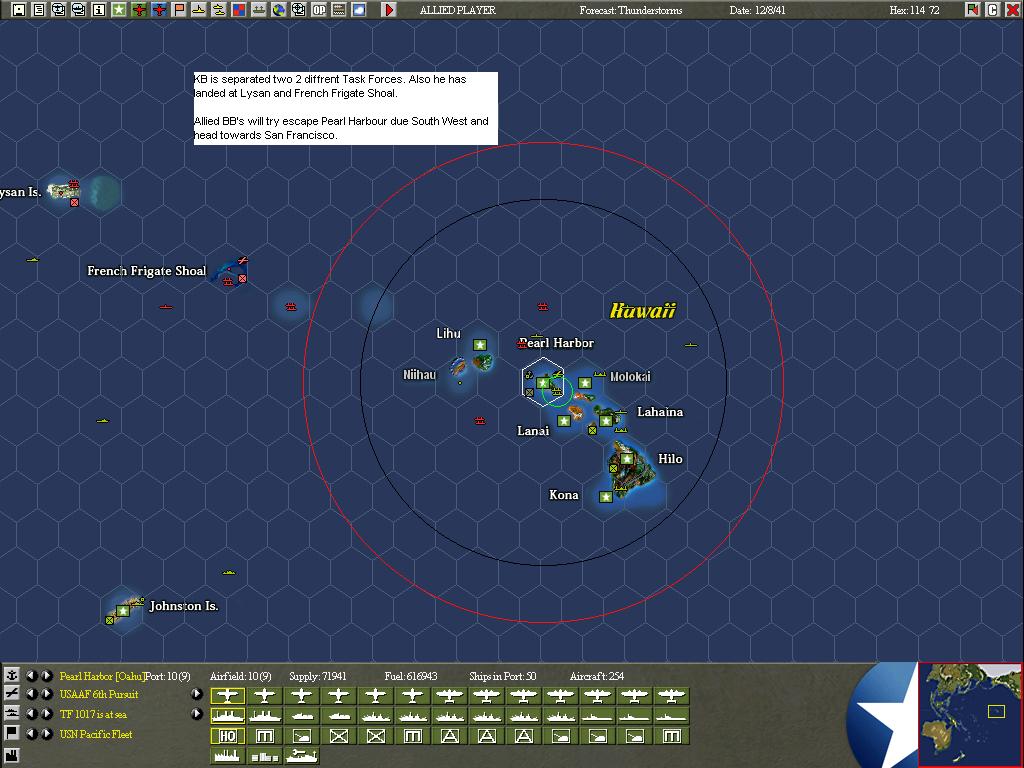The height and width of the screenshot is (768, 1024).
Task: Open the document list report icon
Action: [x=39, y=9]
